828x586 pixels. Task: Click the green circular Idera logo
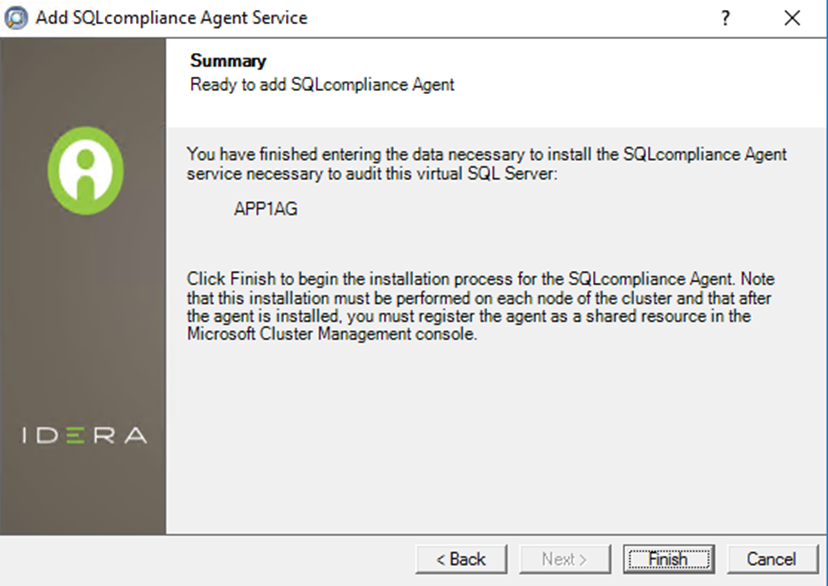(x=86, y=172)
